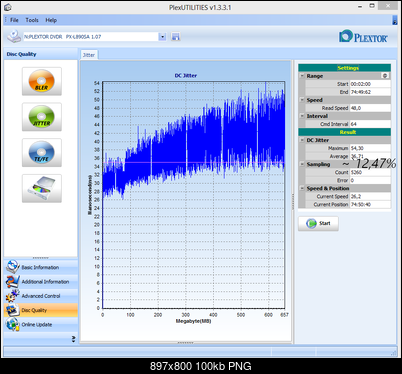Screen dimensions: 402x374
Task: Click the PlexUTILITIES title bar app icon
Action: click(x=7, y=7)
